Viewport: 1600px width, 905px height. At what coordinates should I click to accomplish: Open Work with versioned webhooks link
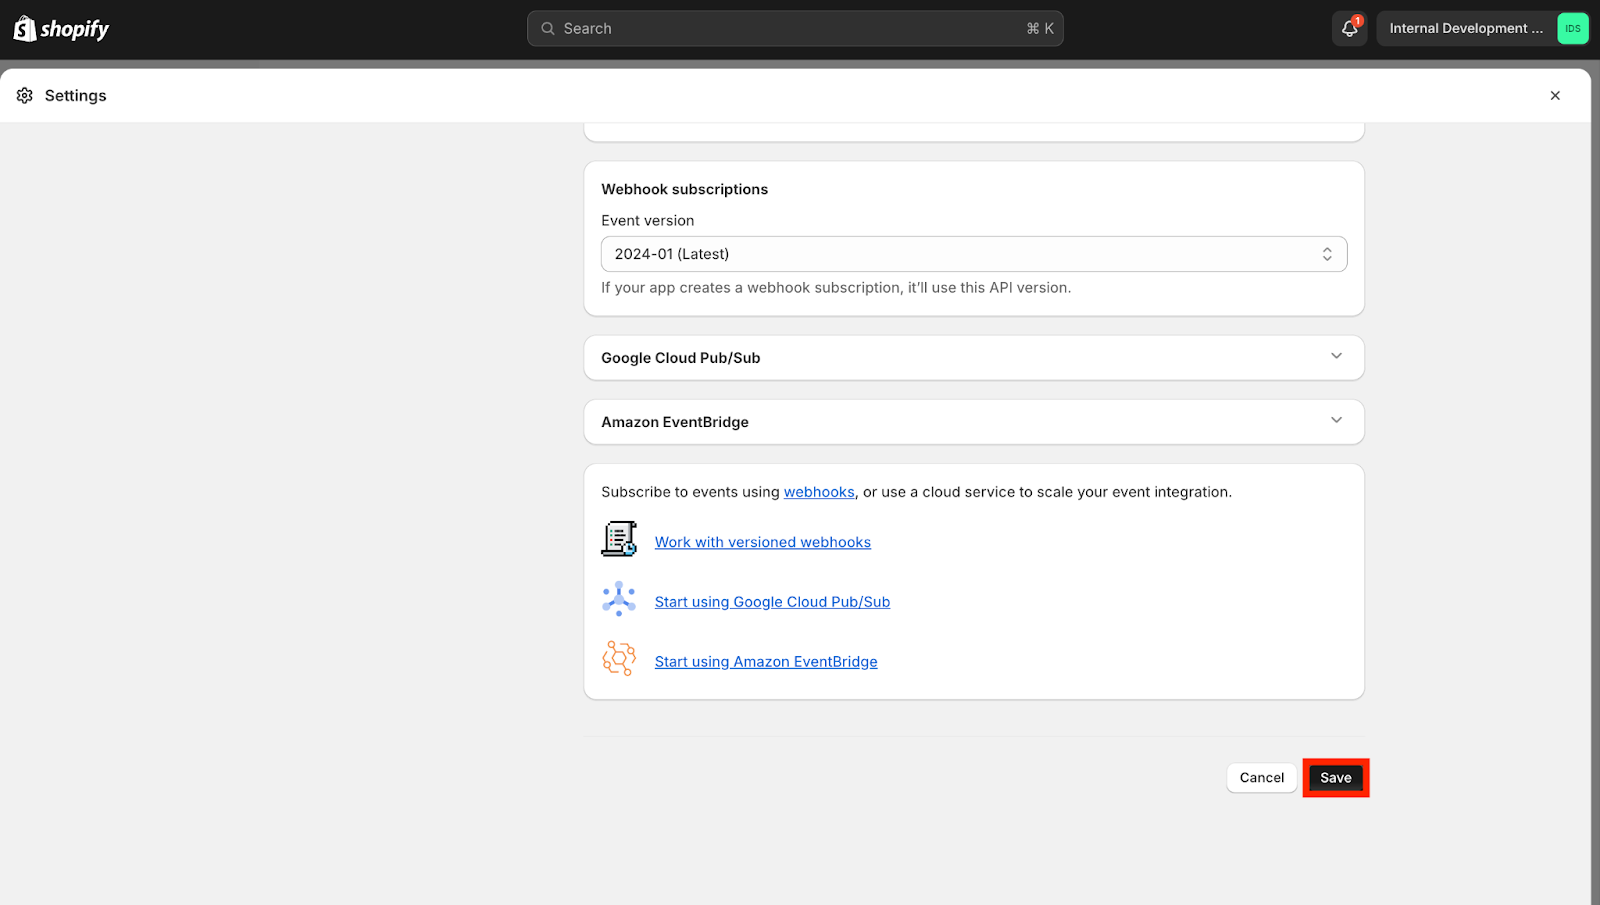[763, 542]
